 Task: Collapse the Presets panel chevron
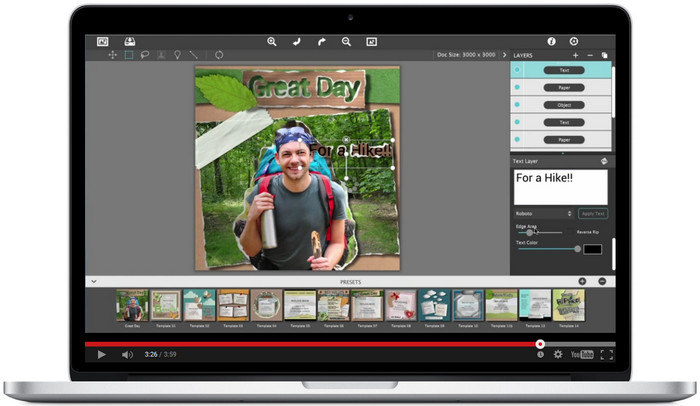tap(94, 282)
